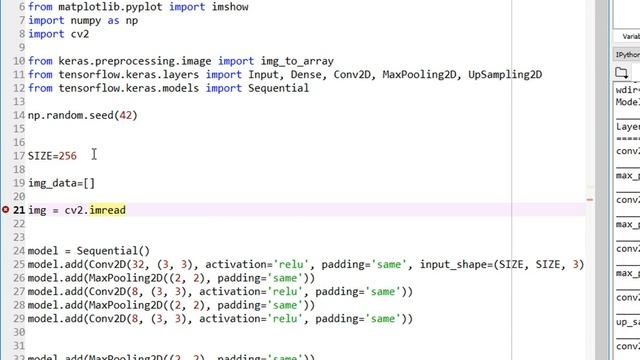This screenshot has width=640, height=360.
Task: Click 'UpSampling2D' in the layers import line
Action: pyautogui.click(x=505, y=75)
